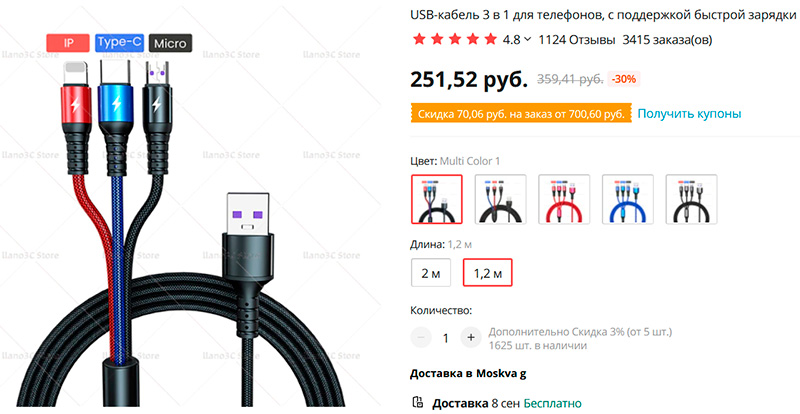Image resolution: width=800 pixels, height=414 pixels.
Task: Decrease quantity with the minus button
Action: [x=421, y=337]
